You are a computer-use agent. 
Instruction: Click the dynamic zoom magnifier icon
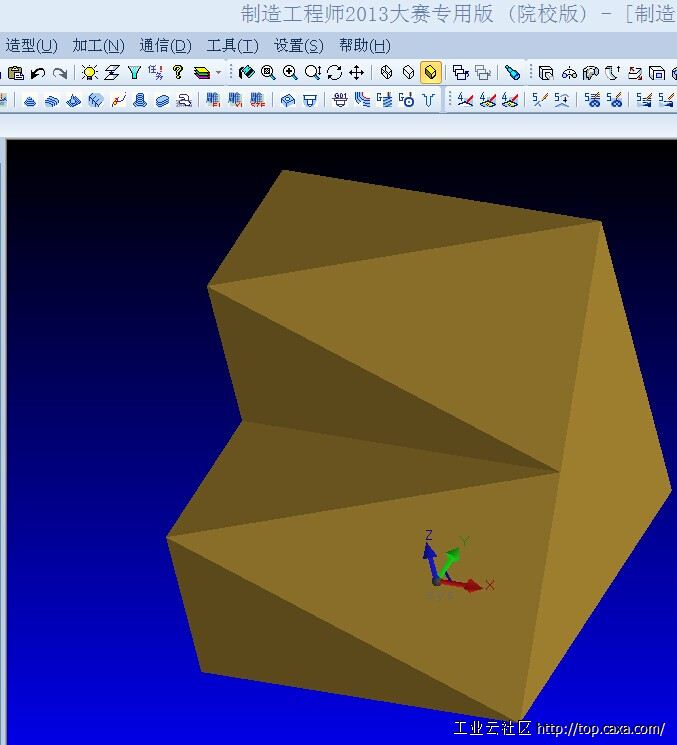313,73
